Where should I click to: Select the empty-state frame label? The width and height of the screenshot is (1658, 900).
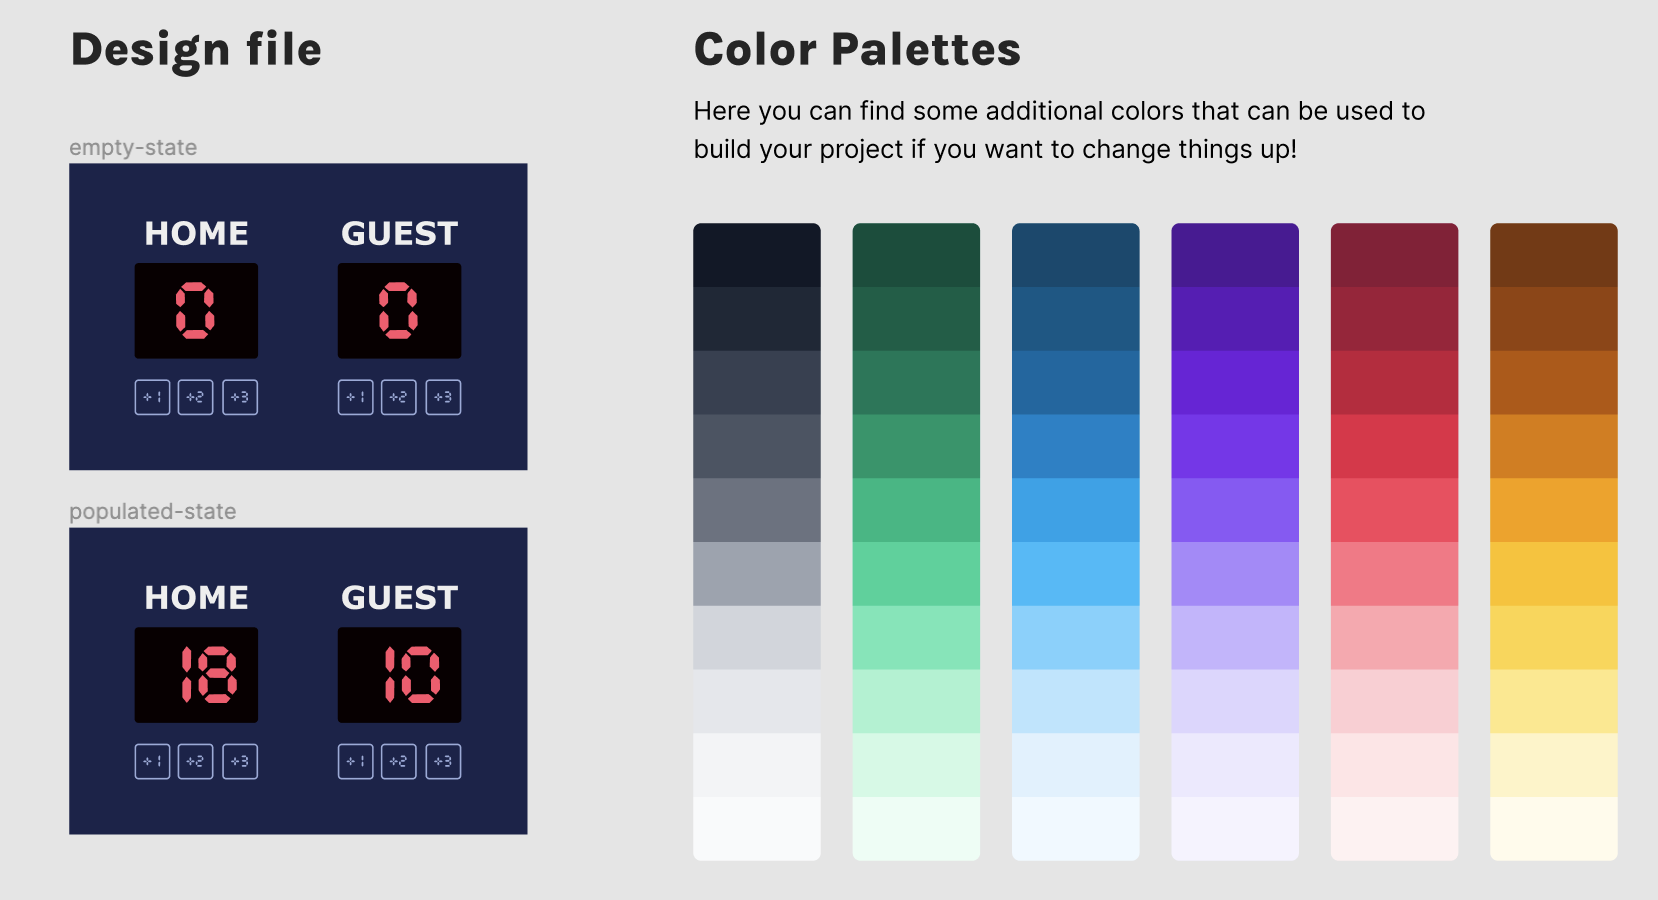pyautogui.click(x=133, y=148)
